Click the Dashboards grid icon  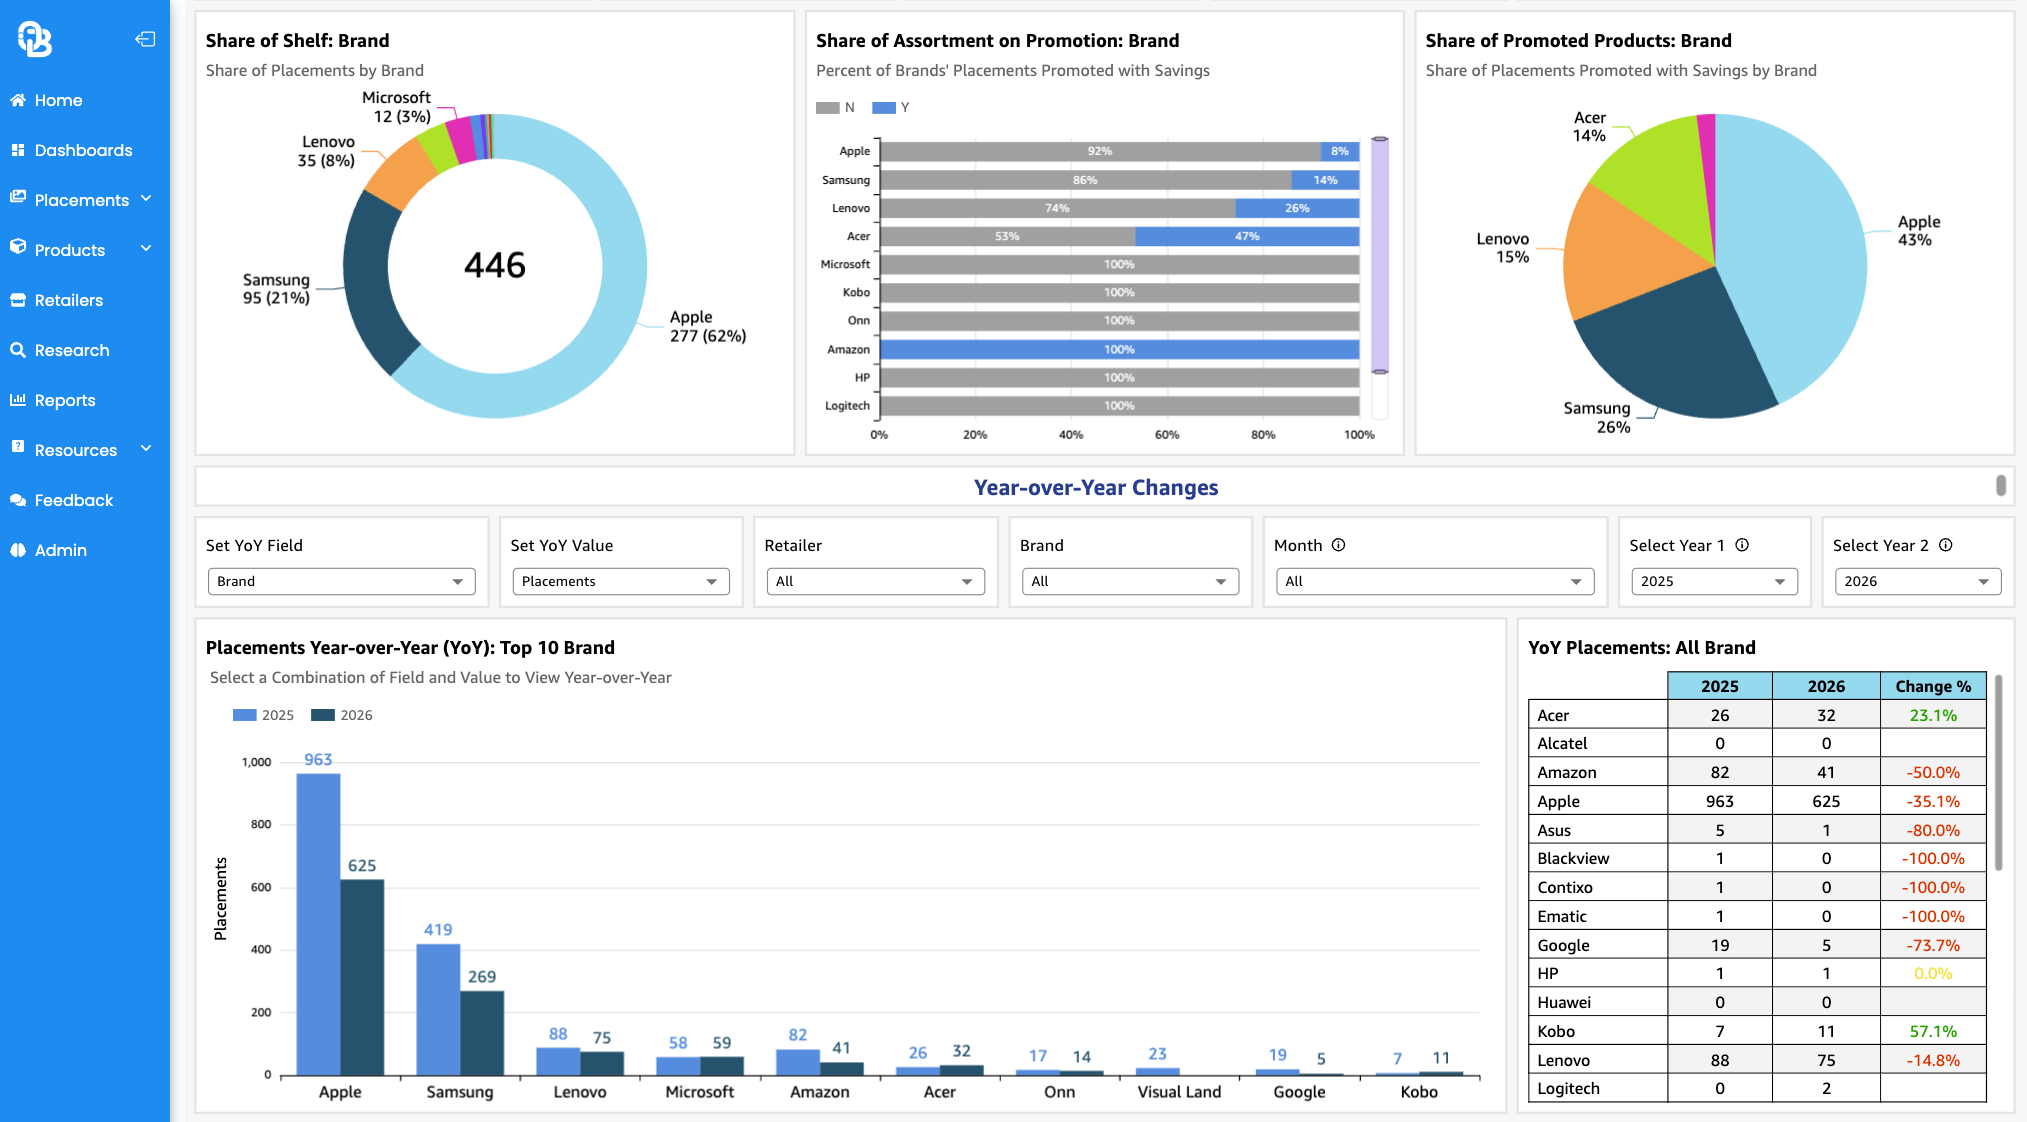18,150
